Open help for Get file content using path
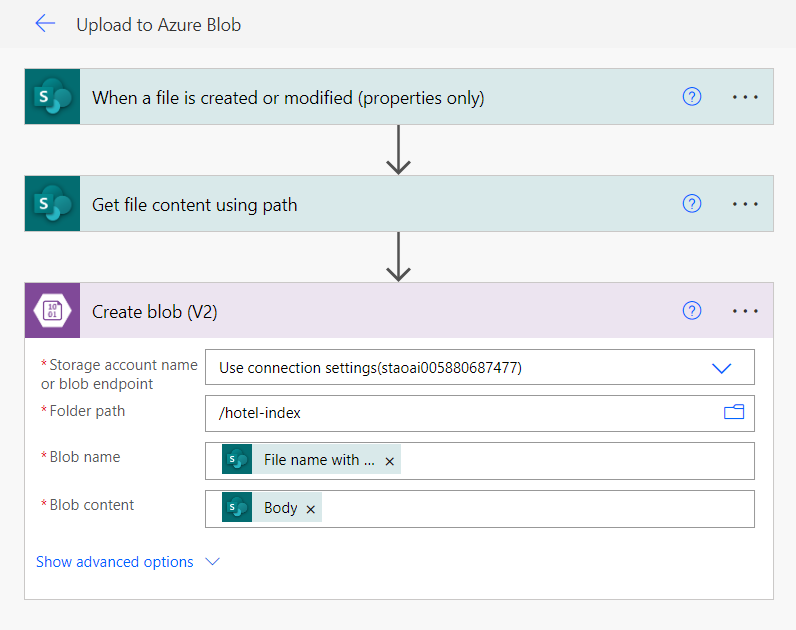 click(692, 204)
